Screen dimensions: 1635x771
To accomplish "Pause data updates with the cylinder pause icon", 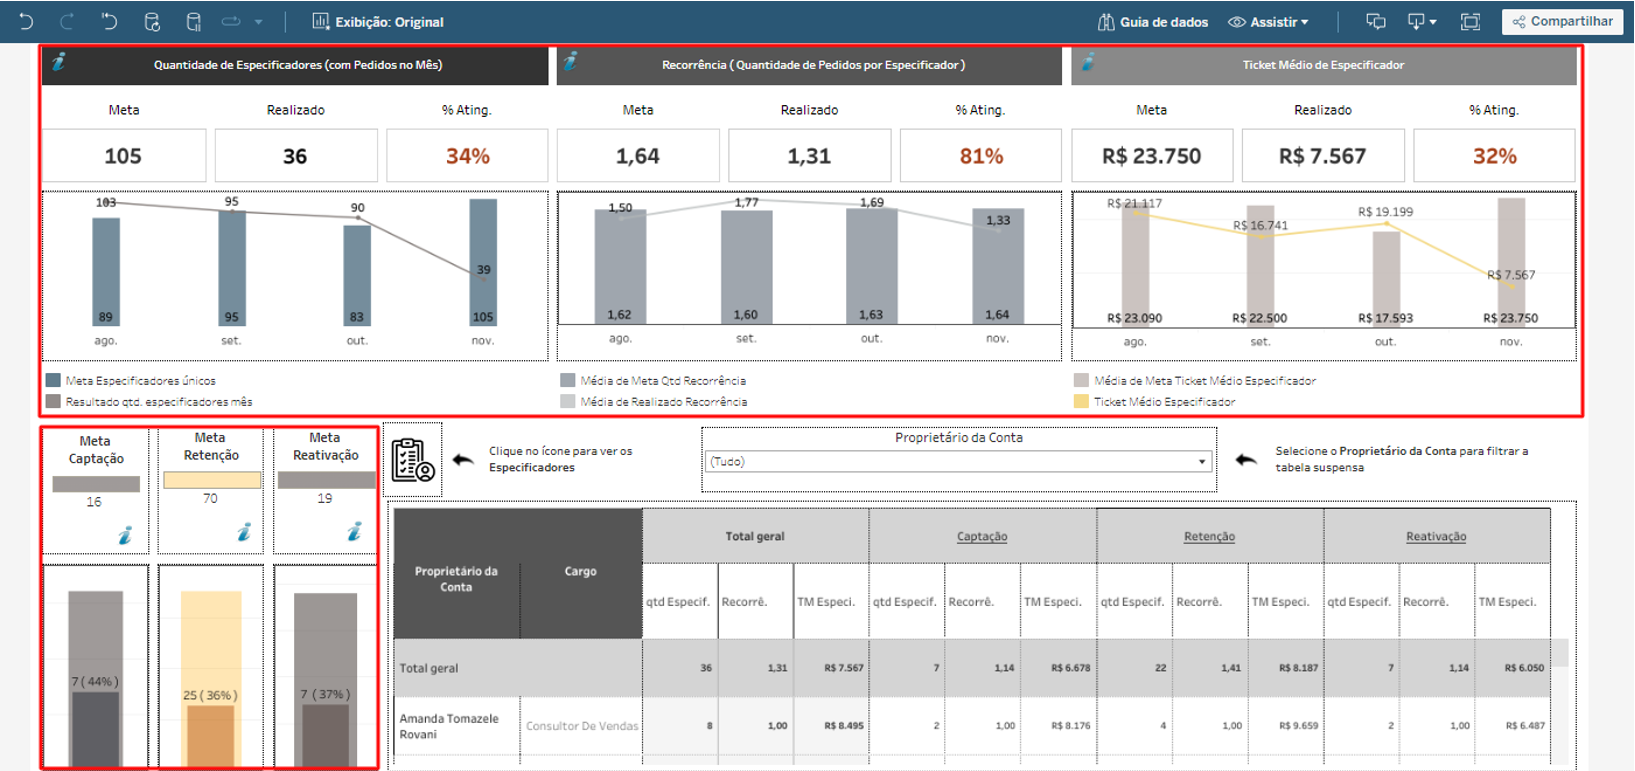I will [194, 21].
